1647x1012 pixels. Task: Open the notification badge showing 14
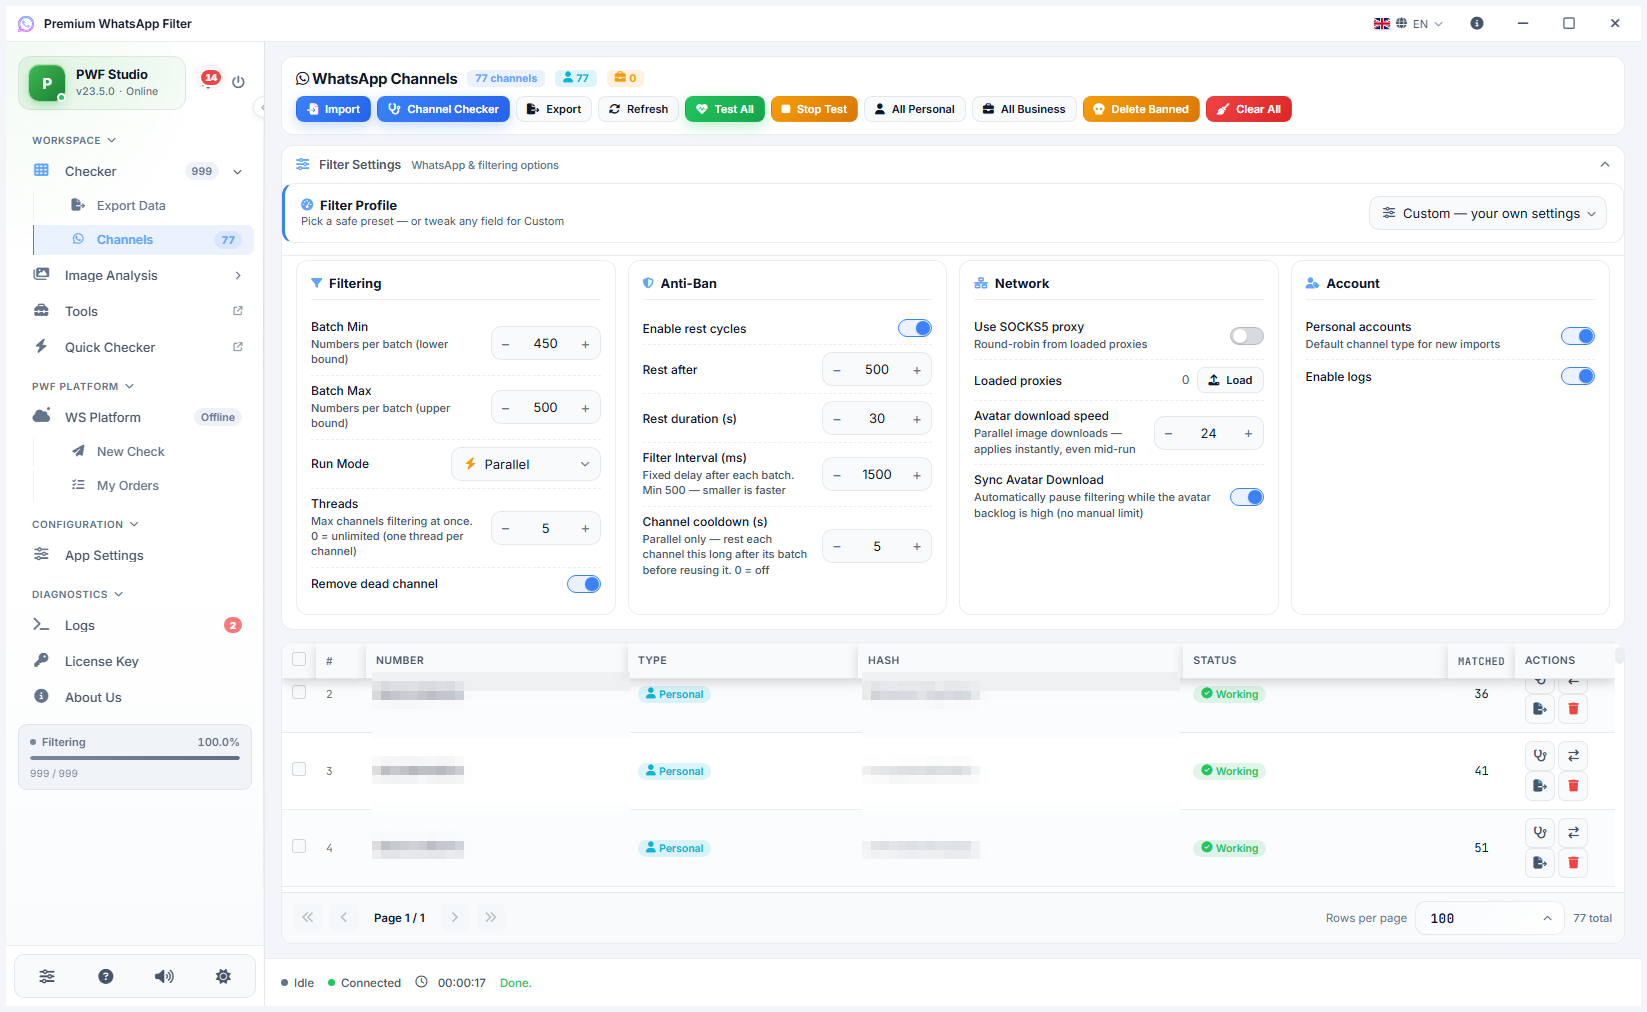click(210, 78)
